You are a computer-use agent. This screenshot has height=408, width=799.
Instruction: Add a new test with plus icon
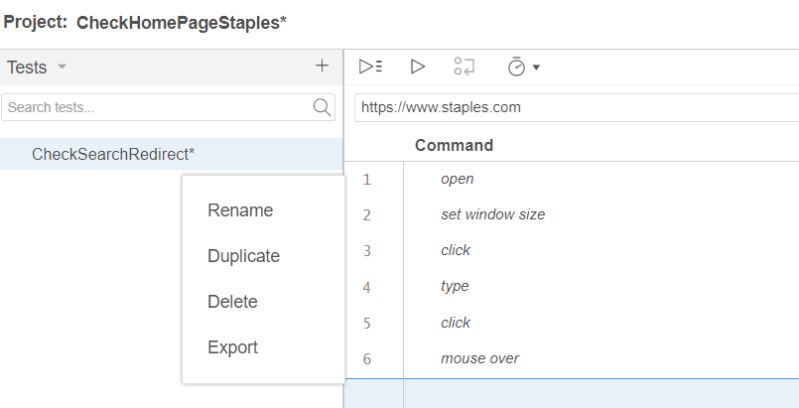pos(322,66)
